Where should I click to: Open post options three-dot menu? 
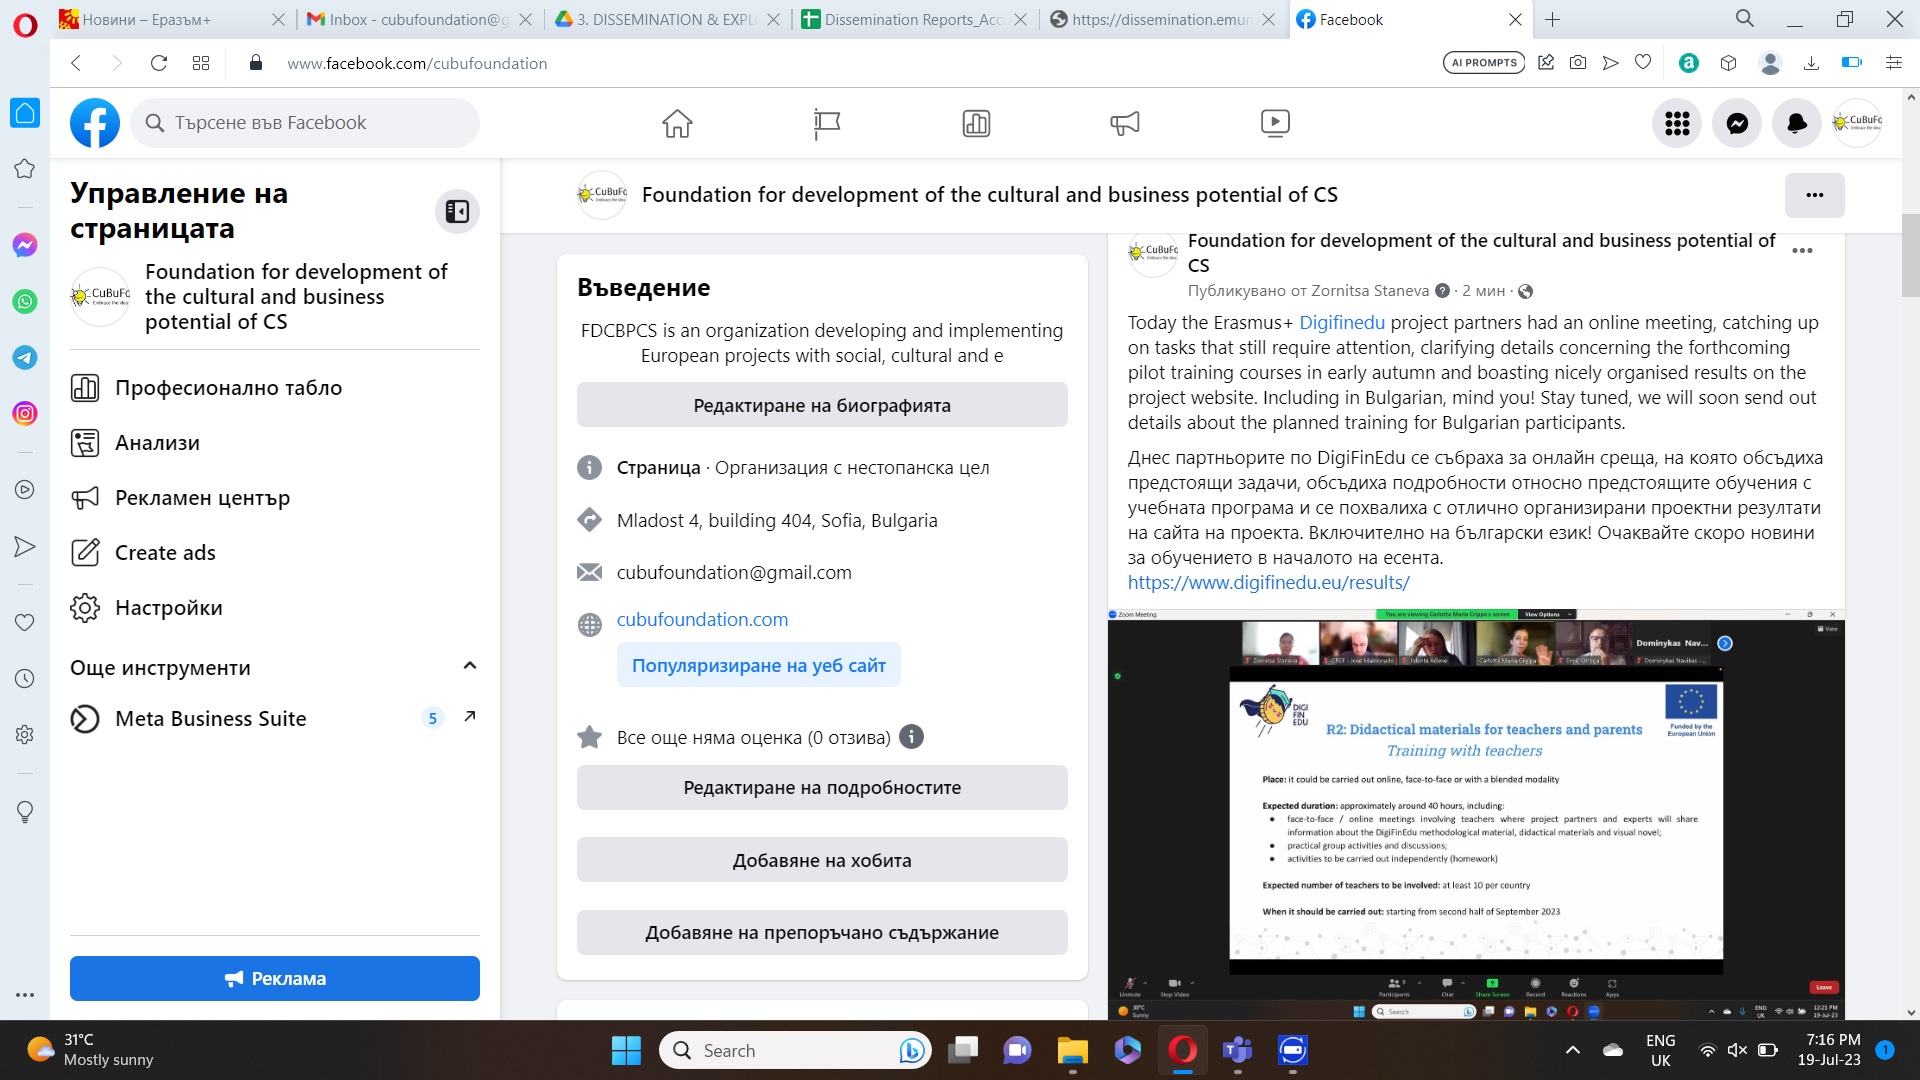(1802, 251)
